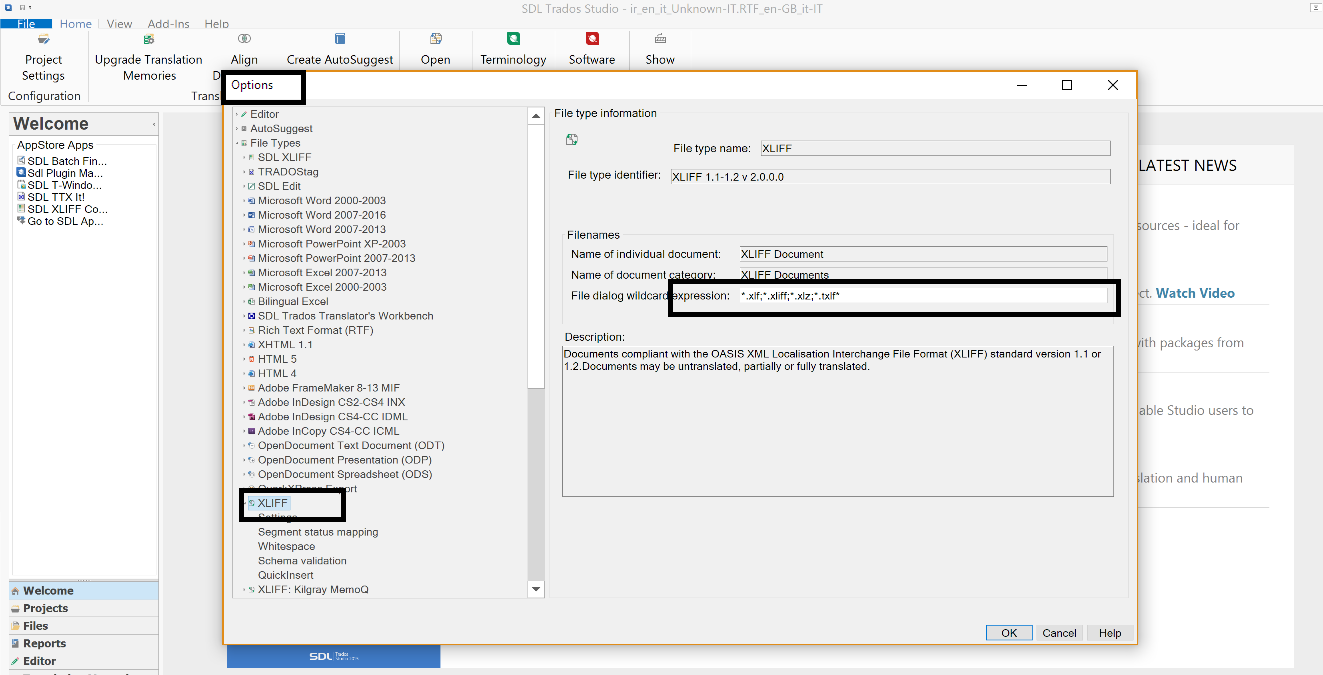The image size is (1323, 675).
Task: Open the File menu
Action: [x=26, y=23]
